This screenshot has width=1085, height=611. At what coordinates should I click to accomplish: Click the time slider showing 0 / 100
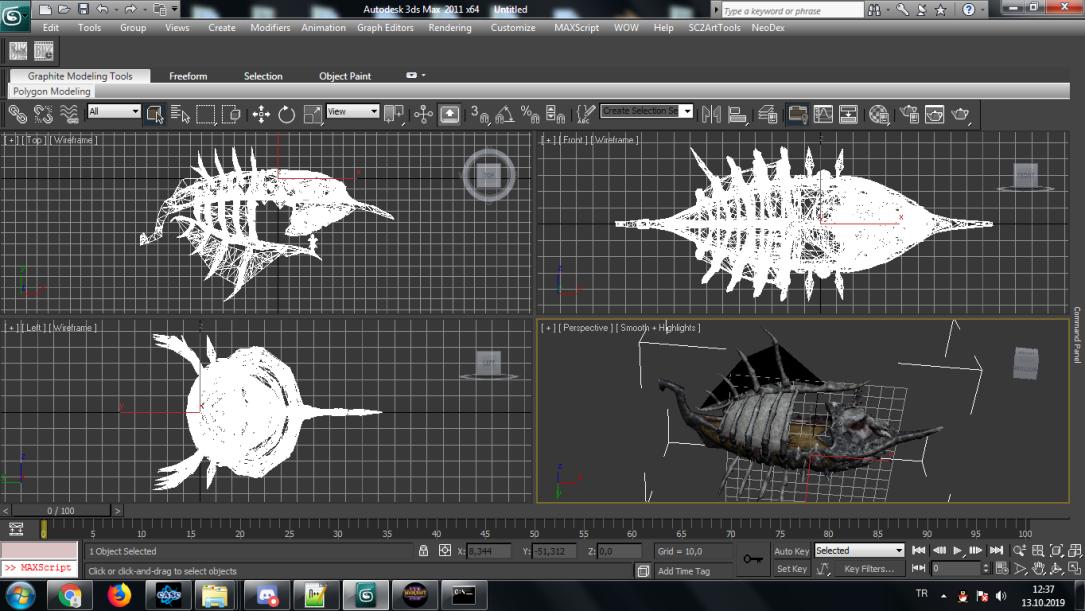coord(60,511)
